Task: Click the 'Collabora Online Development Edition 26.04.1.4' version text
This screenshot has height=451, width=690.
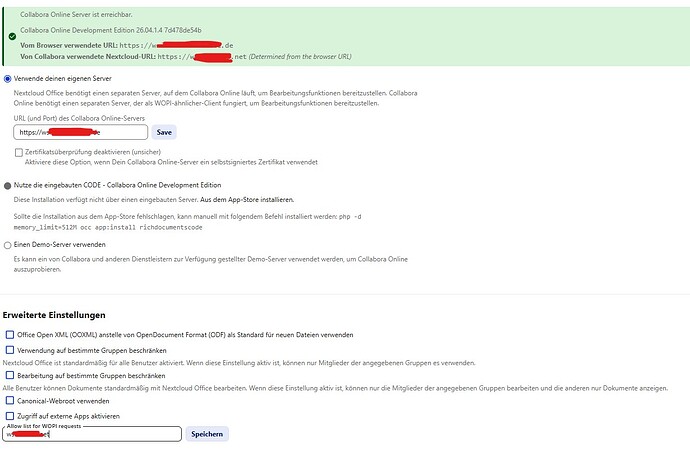Action: [x=111, y=30]
